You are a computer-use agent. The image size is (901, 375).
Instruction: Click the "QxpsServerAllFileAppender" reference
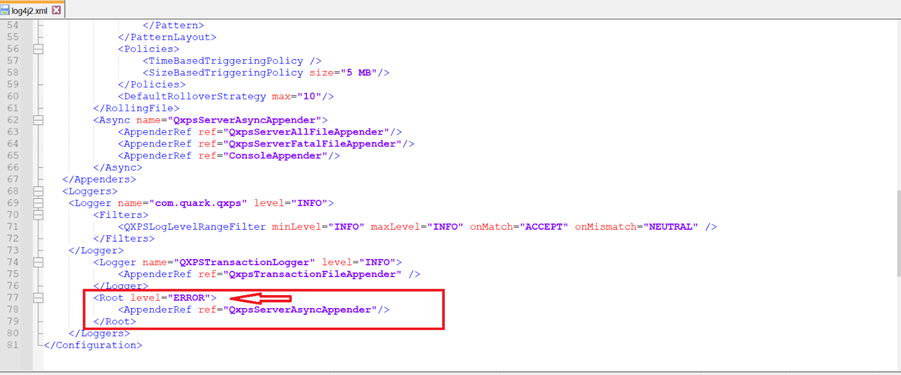point(306,132)
